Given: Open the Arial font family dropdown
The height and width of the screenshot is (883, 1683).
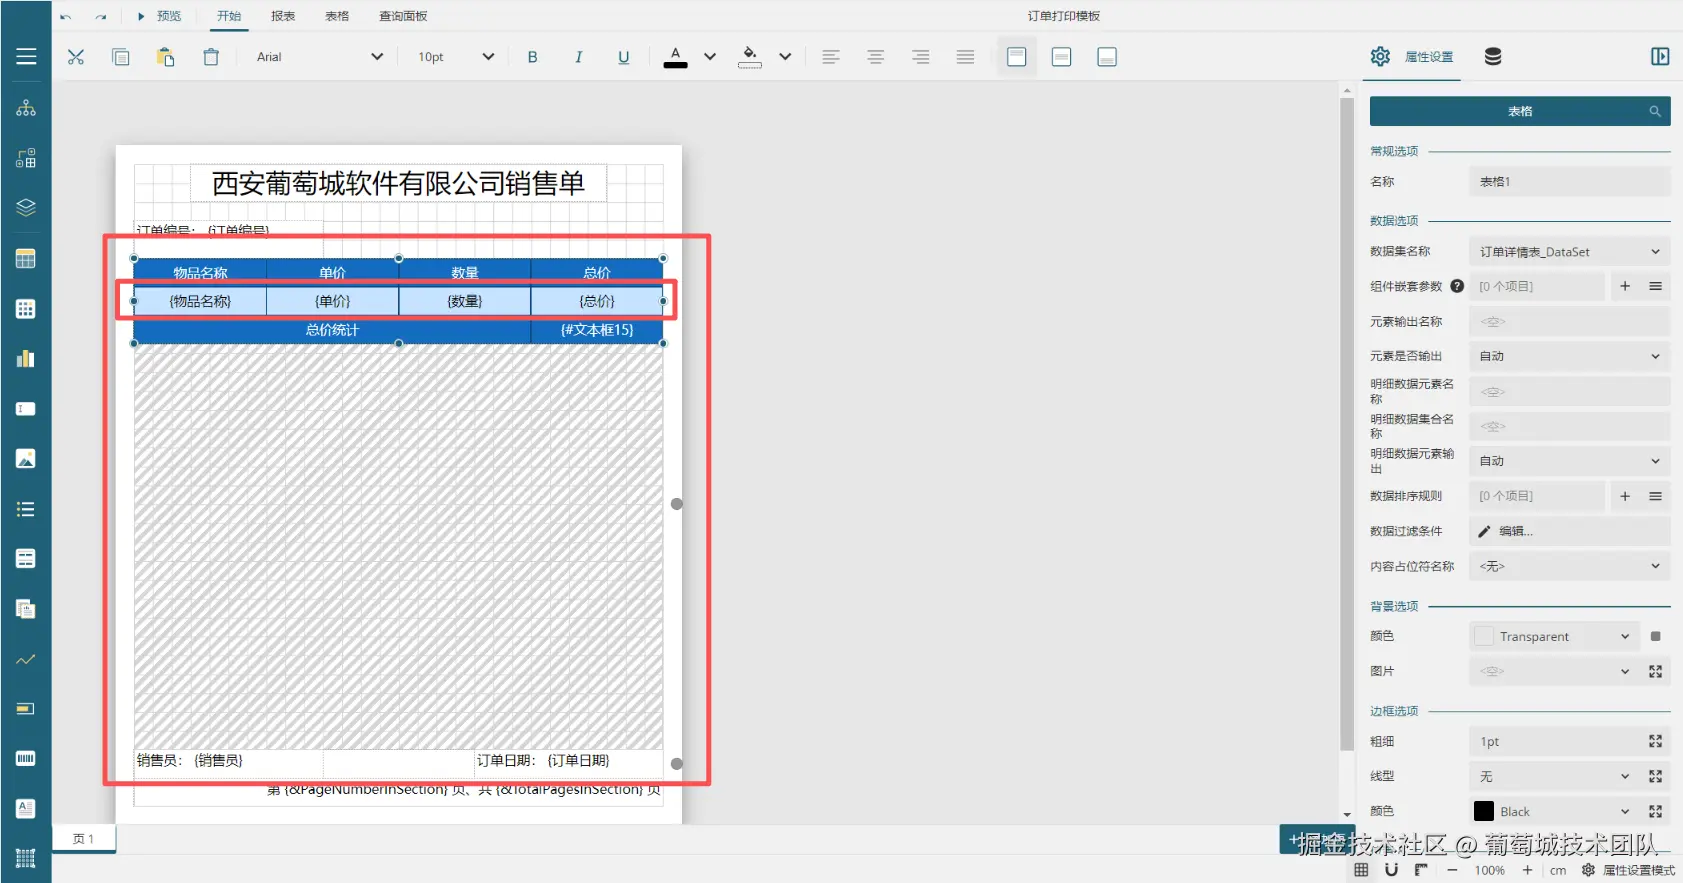Looking at the screenshot, I should (x=320, y=57).
